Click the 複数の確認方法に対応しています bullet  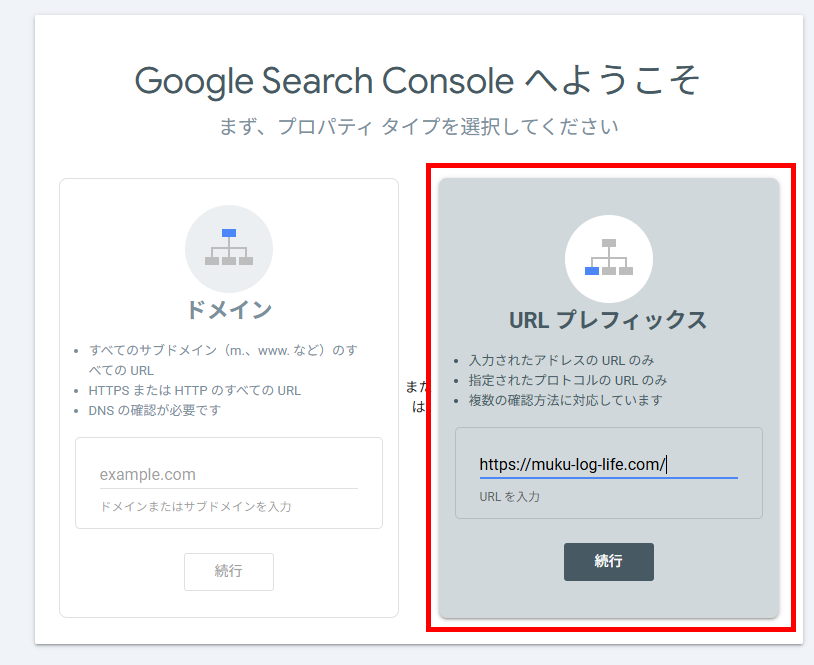pos(565,400)
